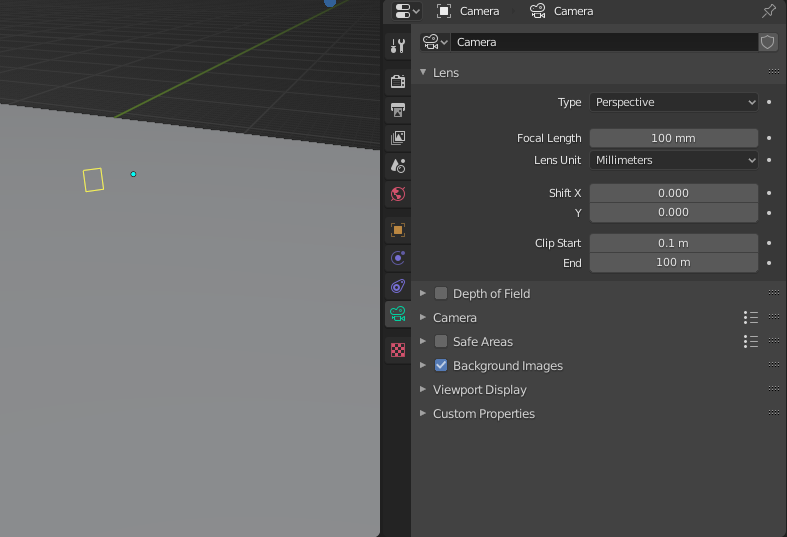Image resolution: width=787 pixels, height=537 pixels.
Task: Open Camera presets list icon
Action: tap(751, 317)
